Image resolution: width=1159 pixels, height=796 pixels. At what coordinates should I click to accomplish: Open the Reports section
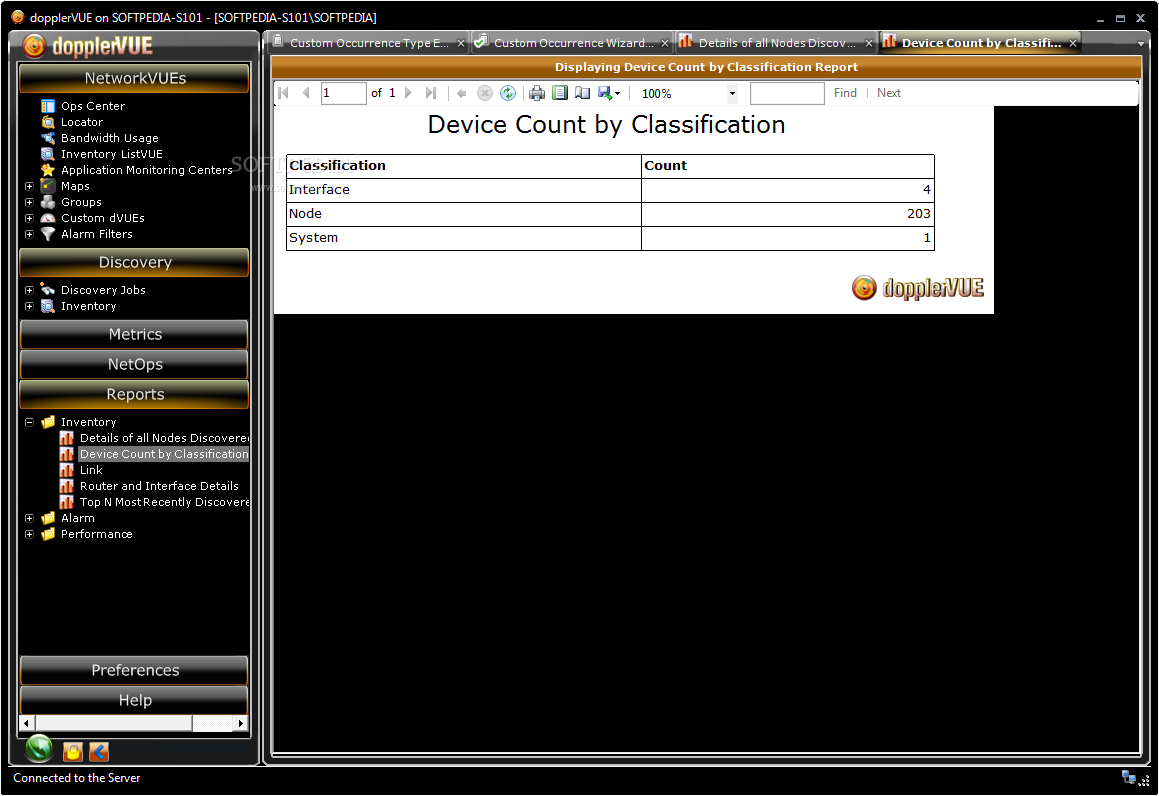[135, 395]
